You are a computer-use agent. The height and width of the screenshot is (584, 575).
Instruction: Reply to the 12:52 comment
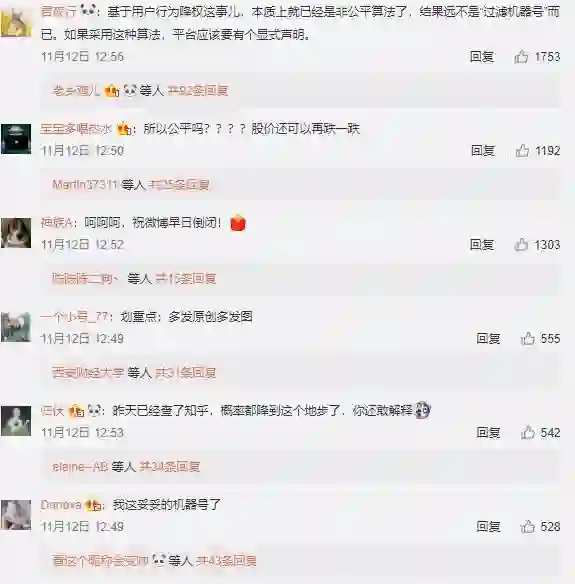(x=482, y=245)
